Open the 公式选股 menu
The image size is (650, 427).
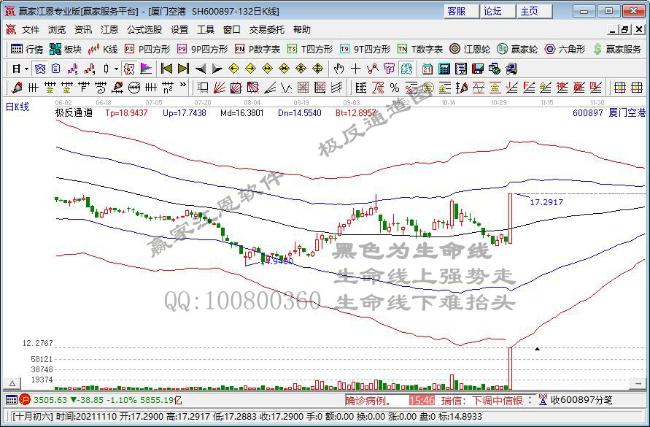tap(144, 30)
